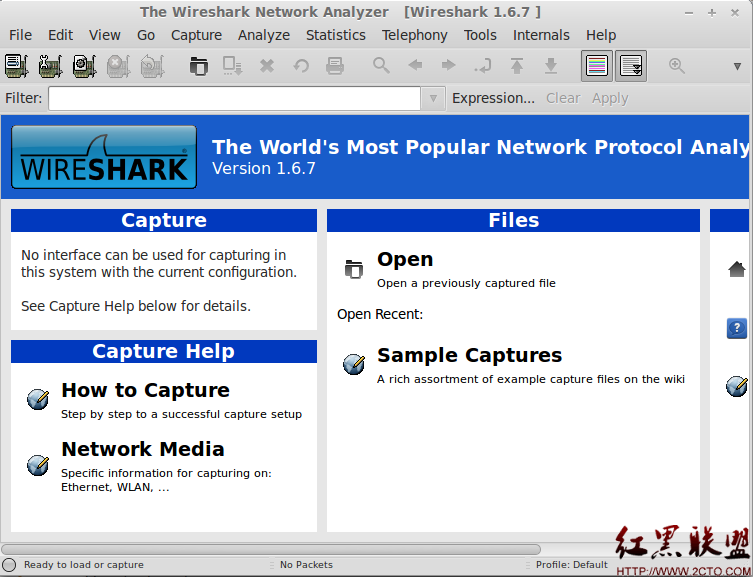
Task: Toggle colorize packet list button
Action: [x=597, y=66]
